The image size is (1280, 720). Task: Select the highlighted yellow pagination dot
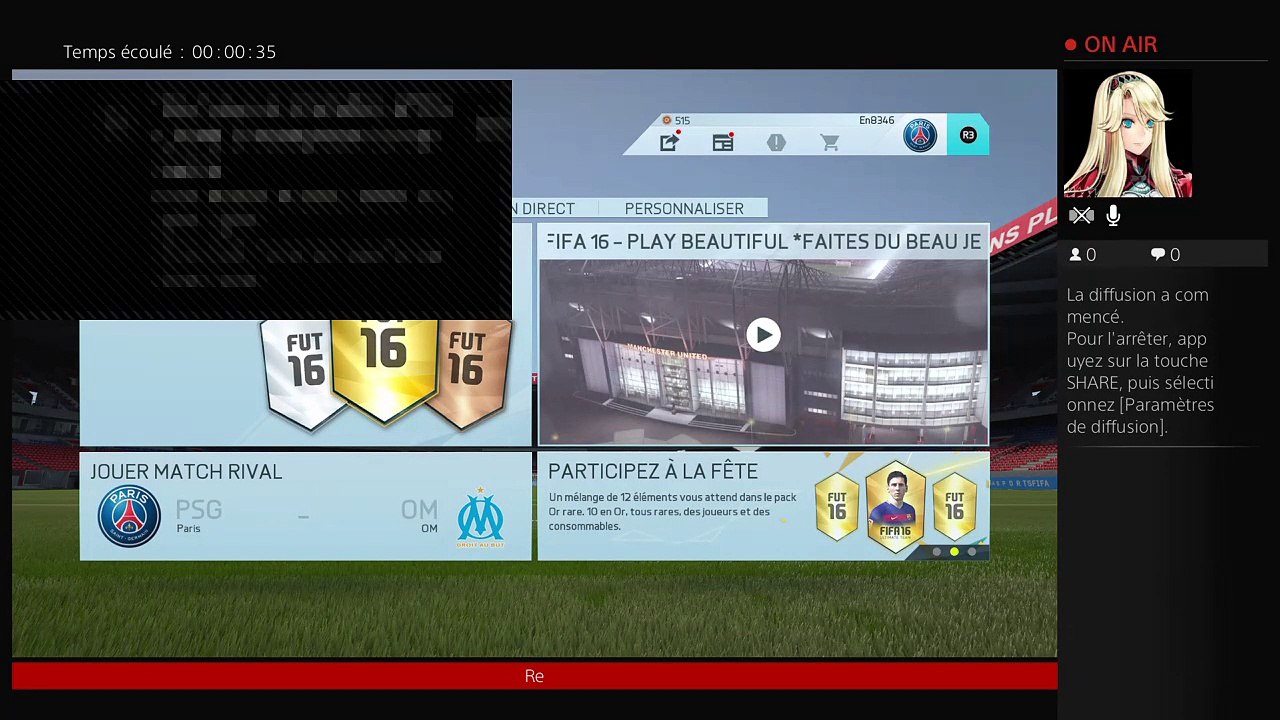(954, 552)
